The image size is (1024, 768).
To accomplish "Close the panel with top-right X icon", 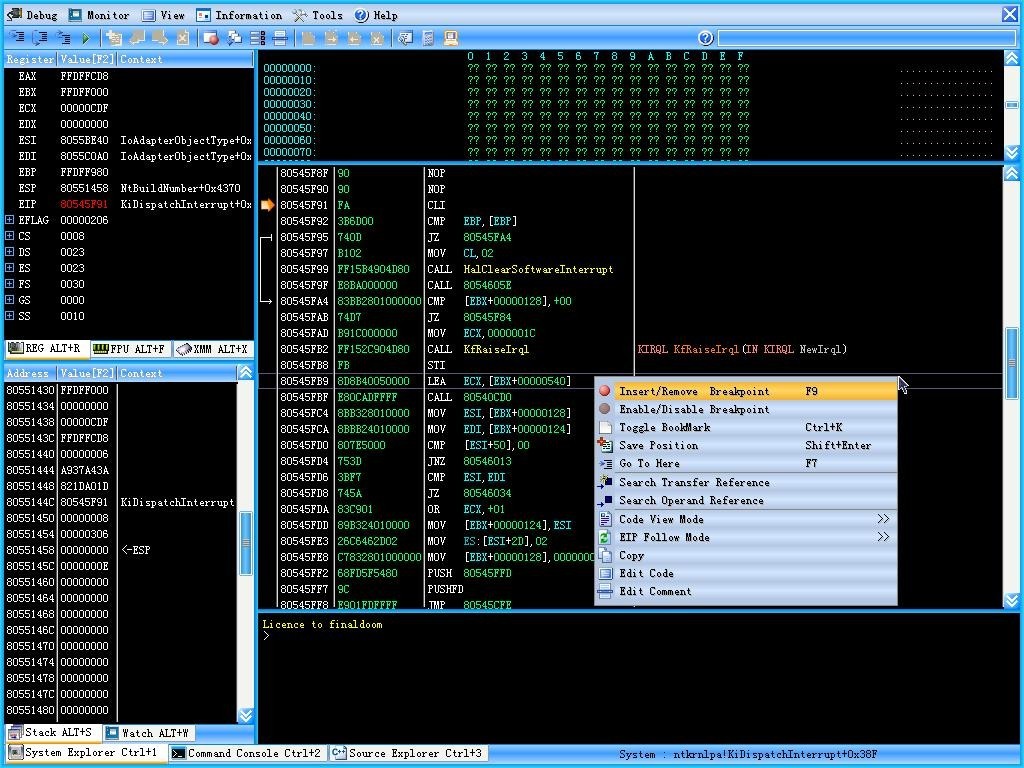I will click(1010, 15).
